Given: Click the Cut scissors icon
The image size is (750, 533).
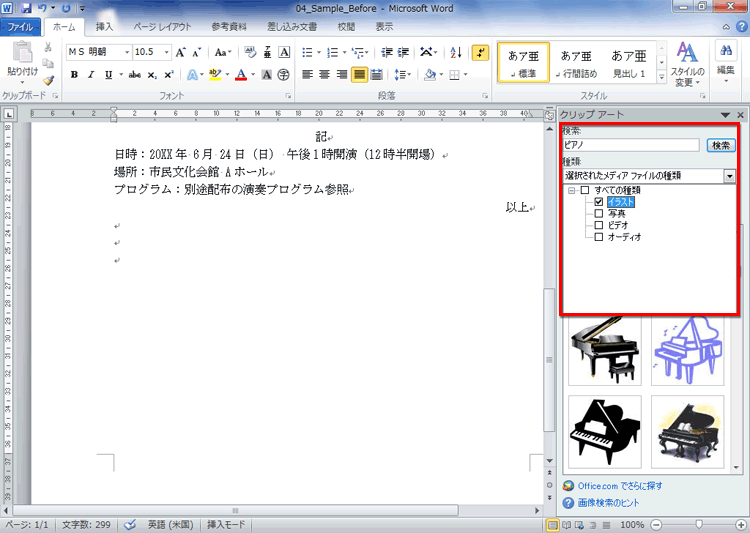Looking at the screenshot, I should point(48,47).
